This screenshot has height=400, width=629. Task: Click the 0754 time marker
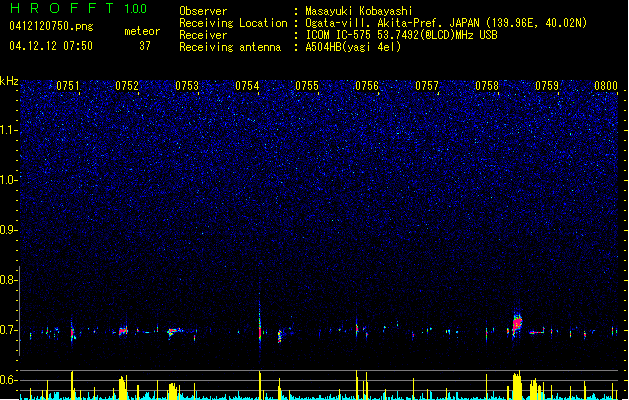[247, 86]
